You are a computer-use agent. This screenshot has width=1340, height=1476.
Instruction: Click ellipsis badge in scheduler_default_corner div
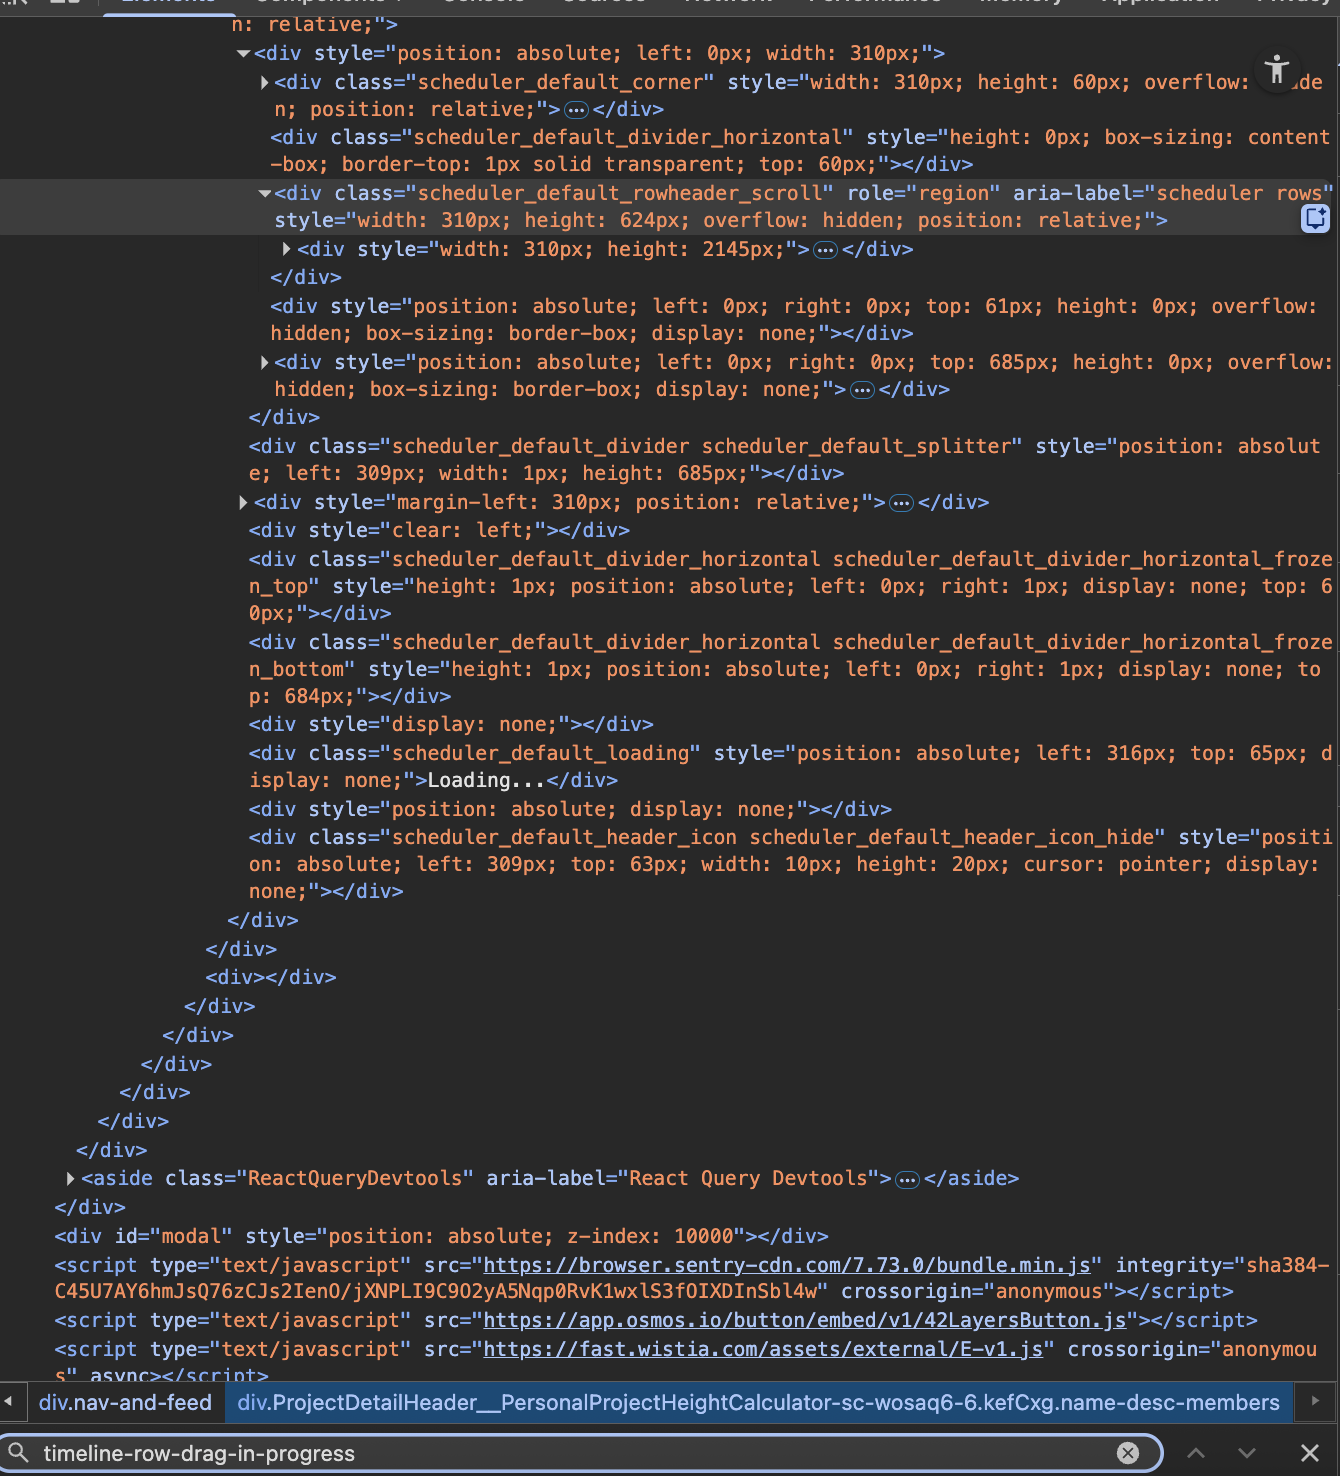pos(576,110)
